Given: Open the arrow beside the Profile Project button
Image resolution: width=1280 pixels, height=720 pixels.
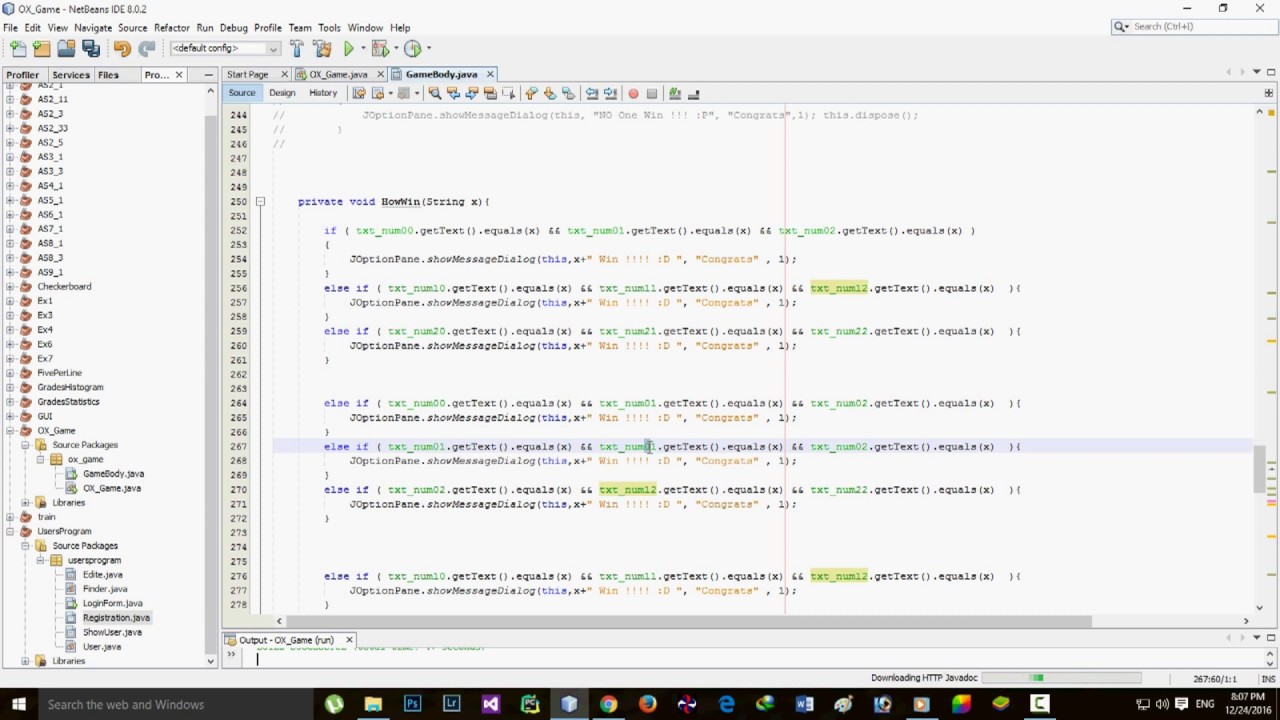Looking at the screenshot, I should (428, 48).
